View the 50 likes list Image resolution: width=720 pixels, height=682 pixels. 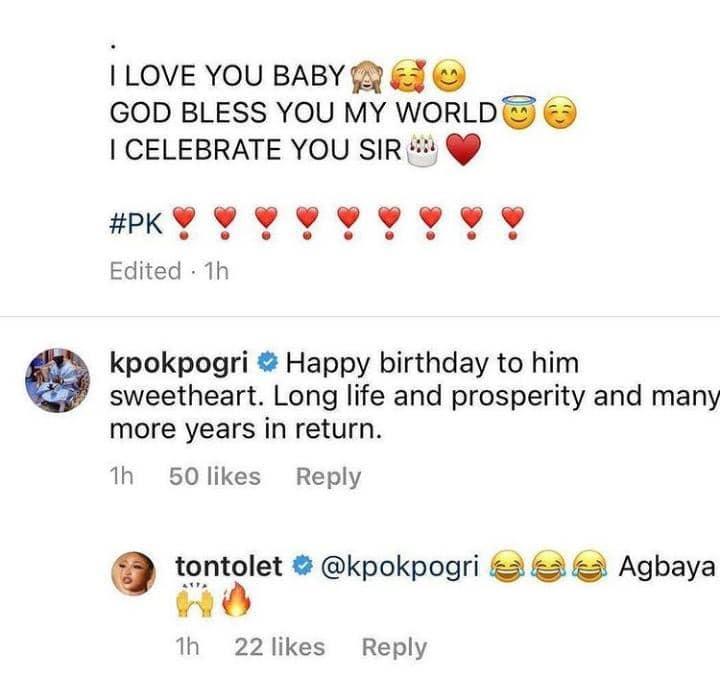click(214, 477)
